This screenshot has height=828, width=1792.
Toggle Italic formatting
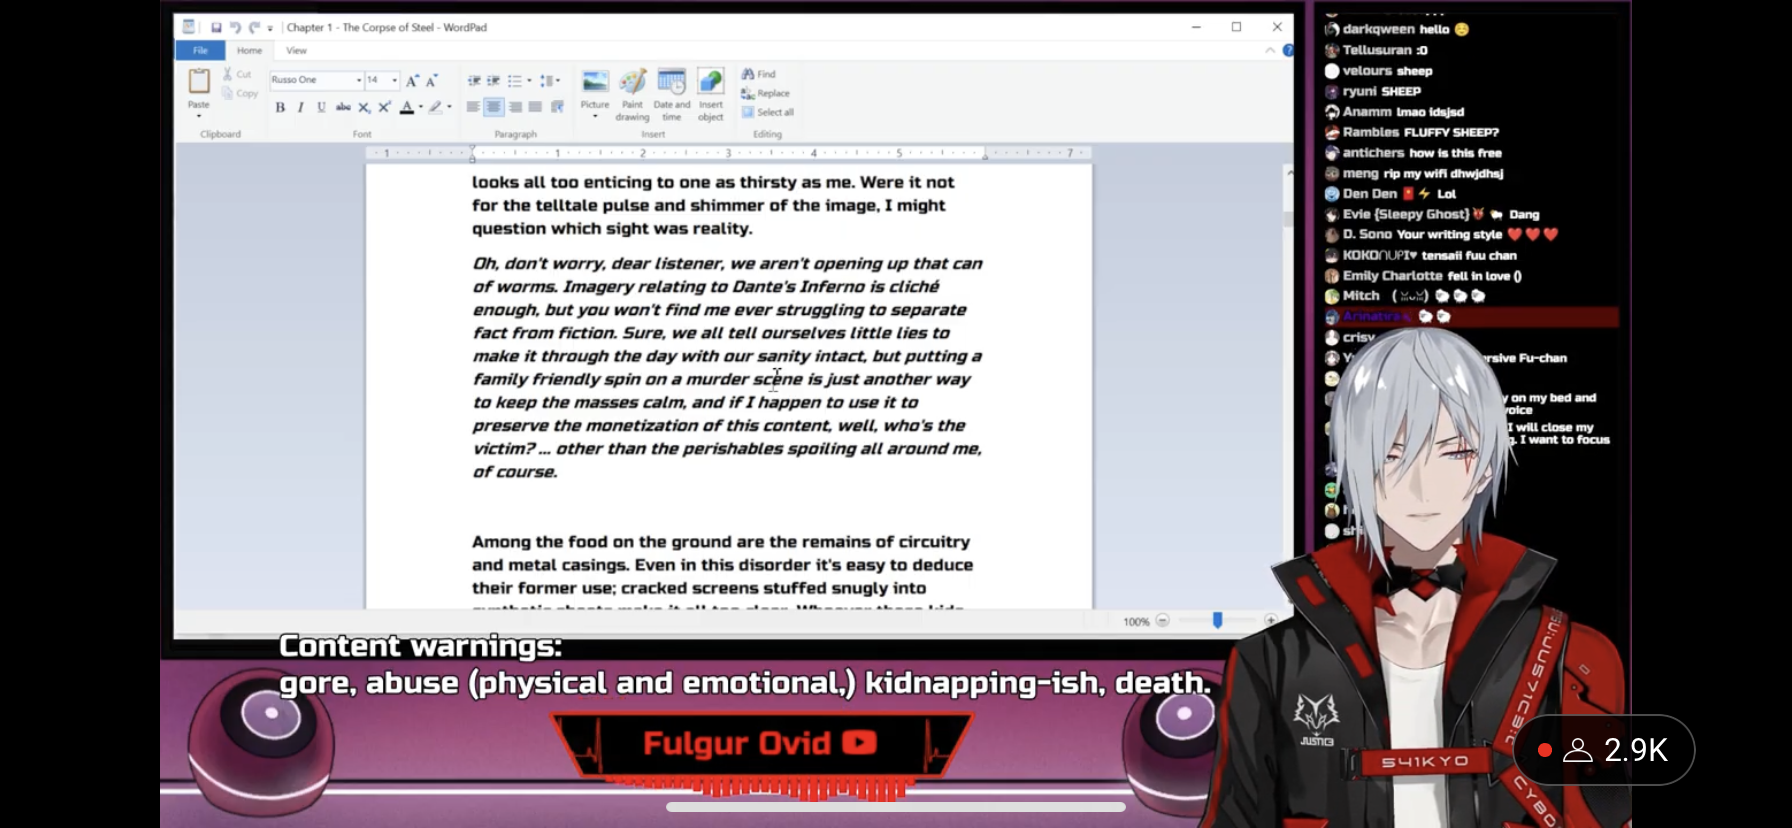[x=300, y=107]
